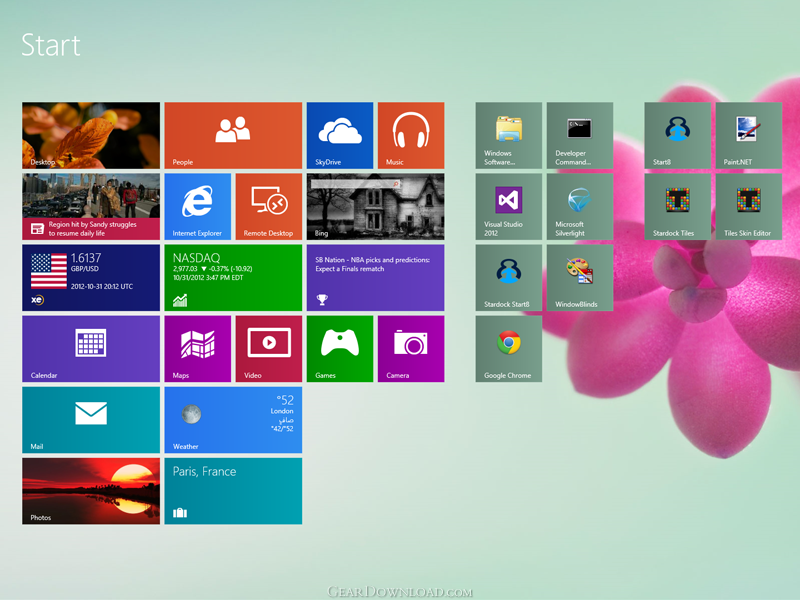Launch Internet Explorer tile
The image size is (800, 600).
197,207
